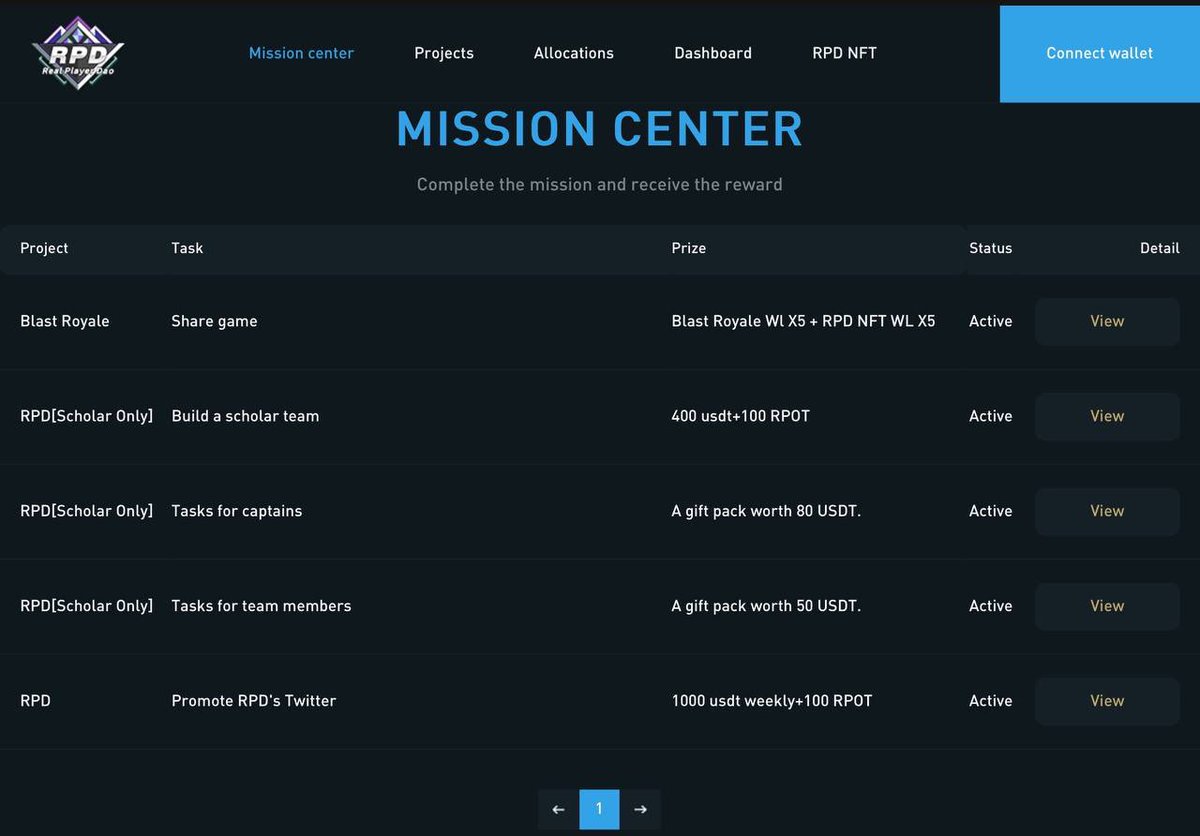
Task: View details of Blast Royale Share game
Action: pos(1107,321)
